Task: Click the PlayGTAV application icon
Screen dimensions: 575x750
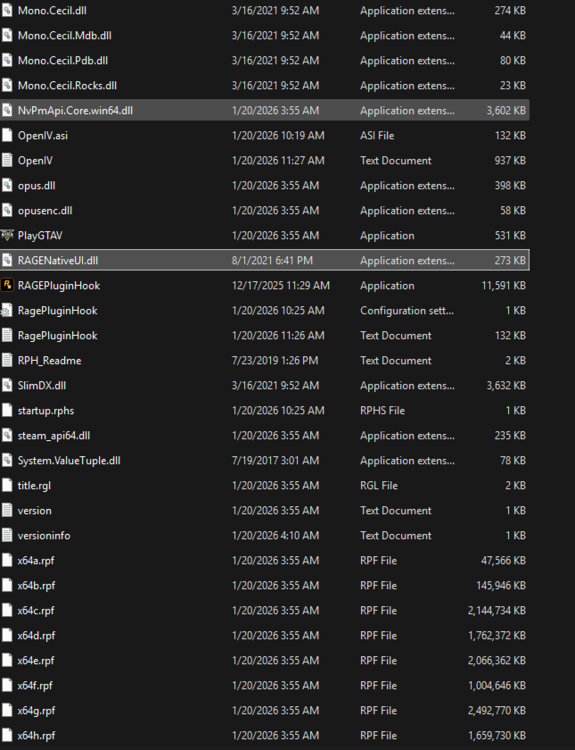Action: click(7, 235)
